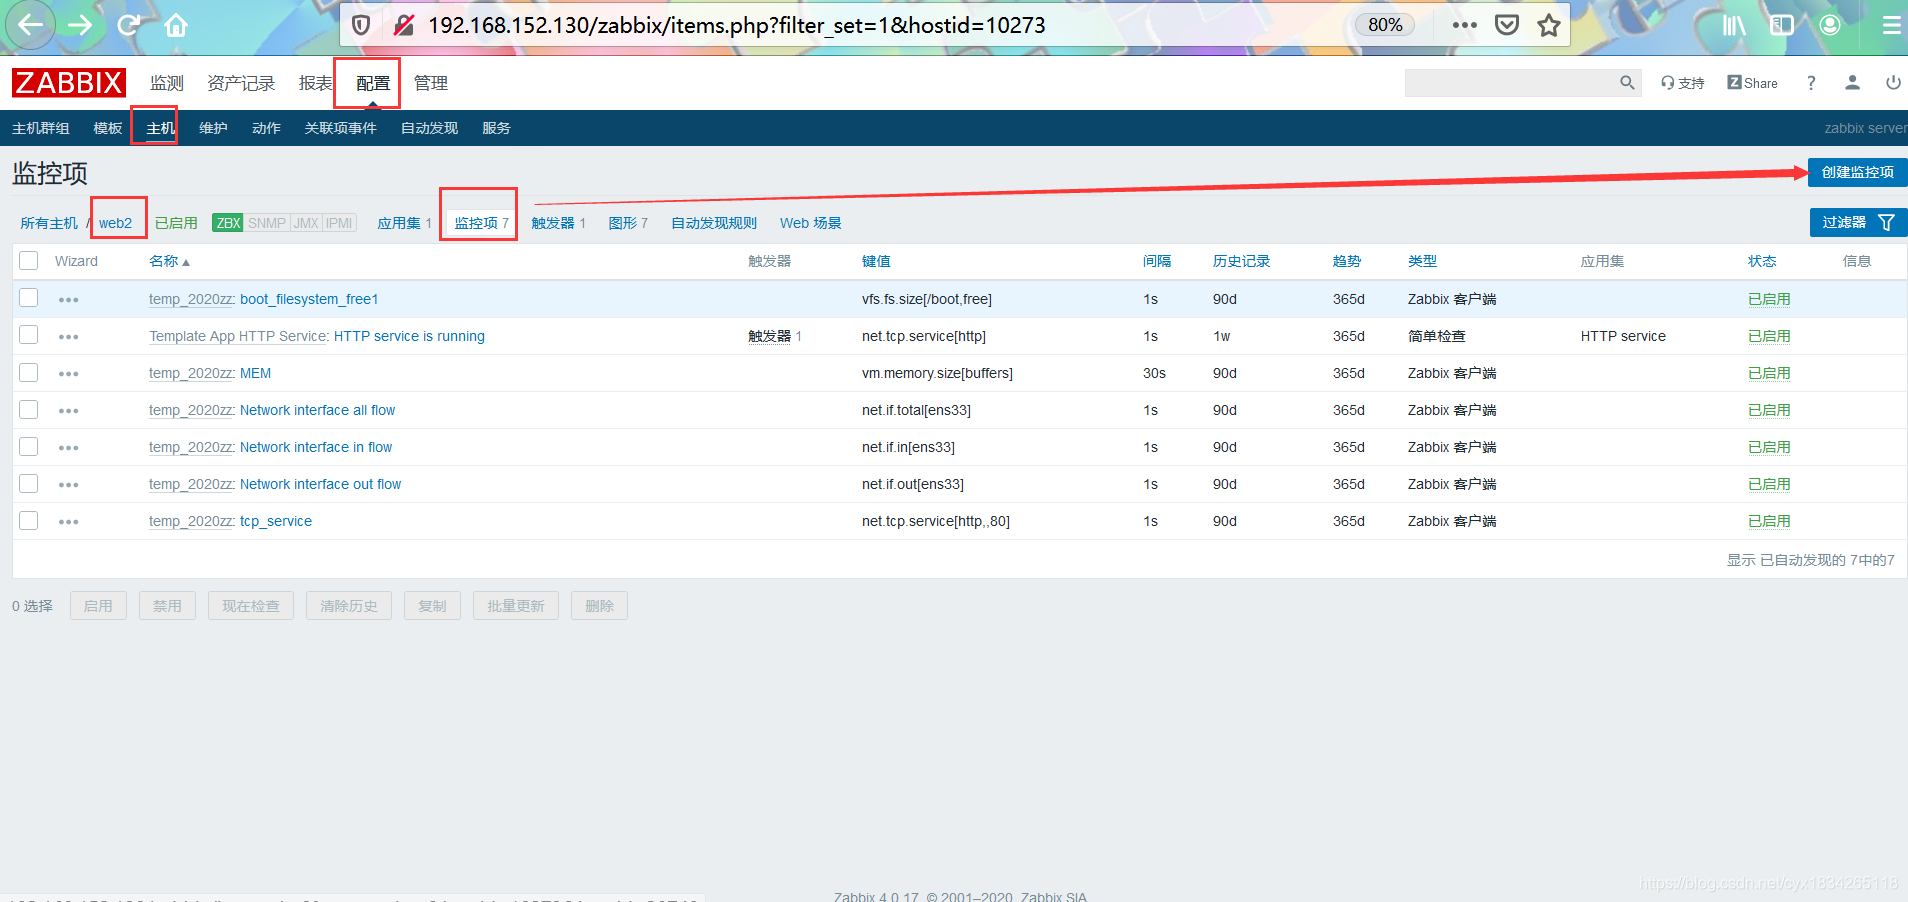Open page actions three-dot menu in address bar
Viewport: 1908px width, 902px height.
(x=1465, y=25)
